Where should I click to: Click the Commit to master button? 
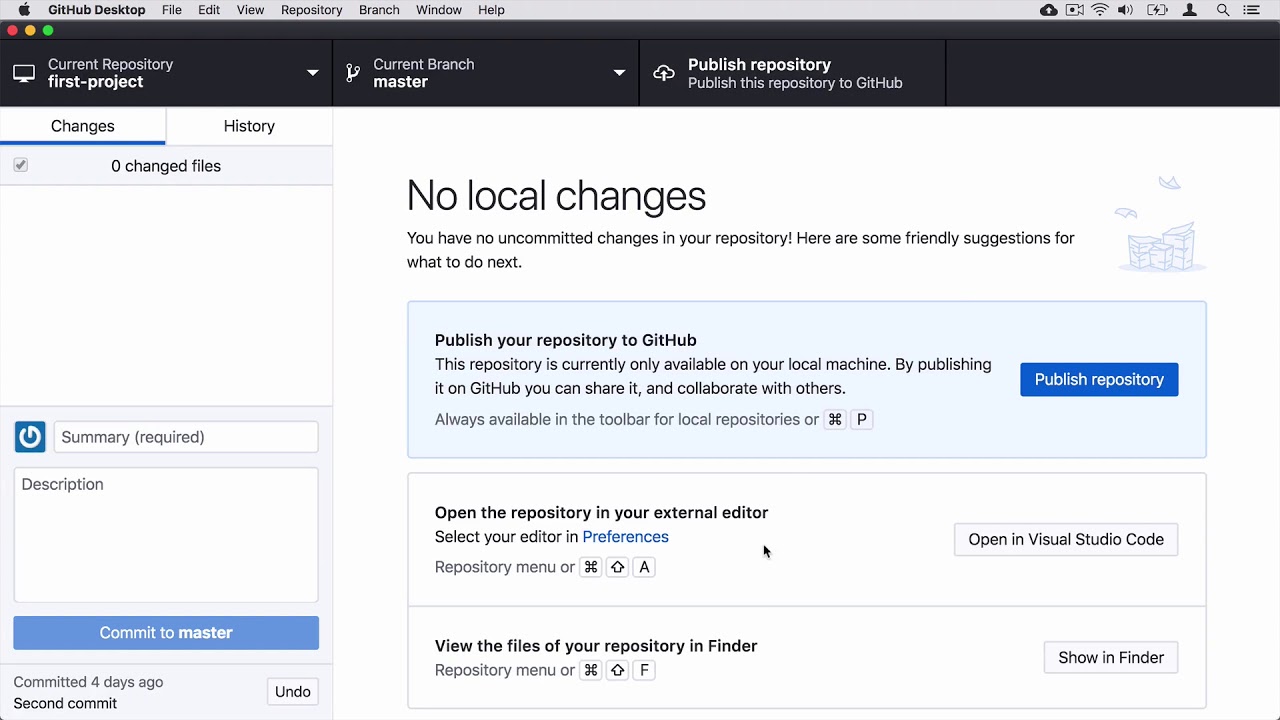pyautogui.click(x=166, y=632)
